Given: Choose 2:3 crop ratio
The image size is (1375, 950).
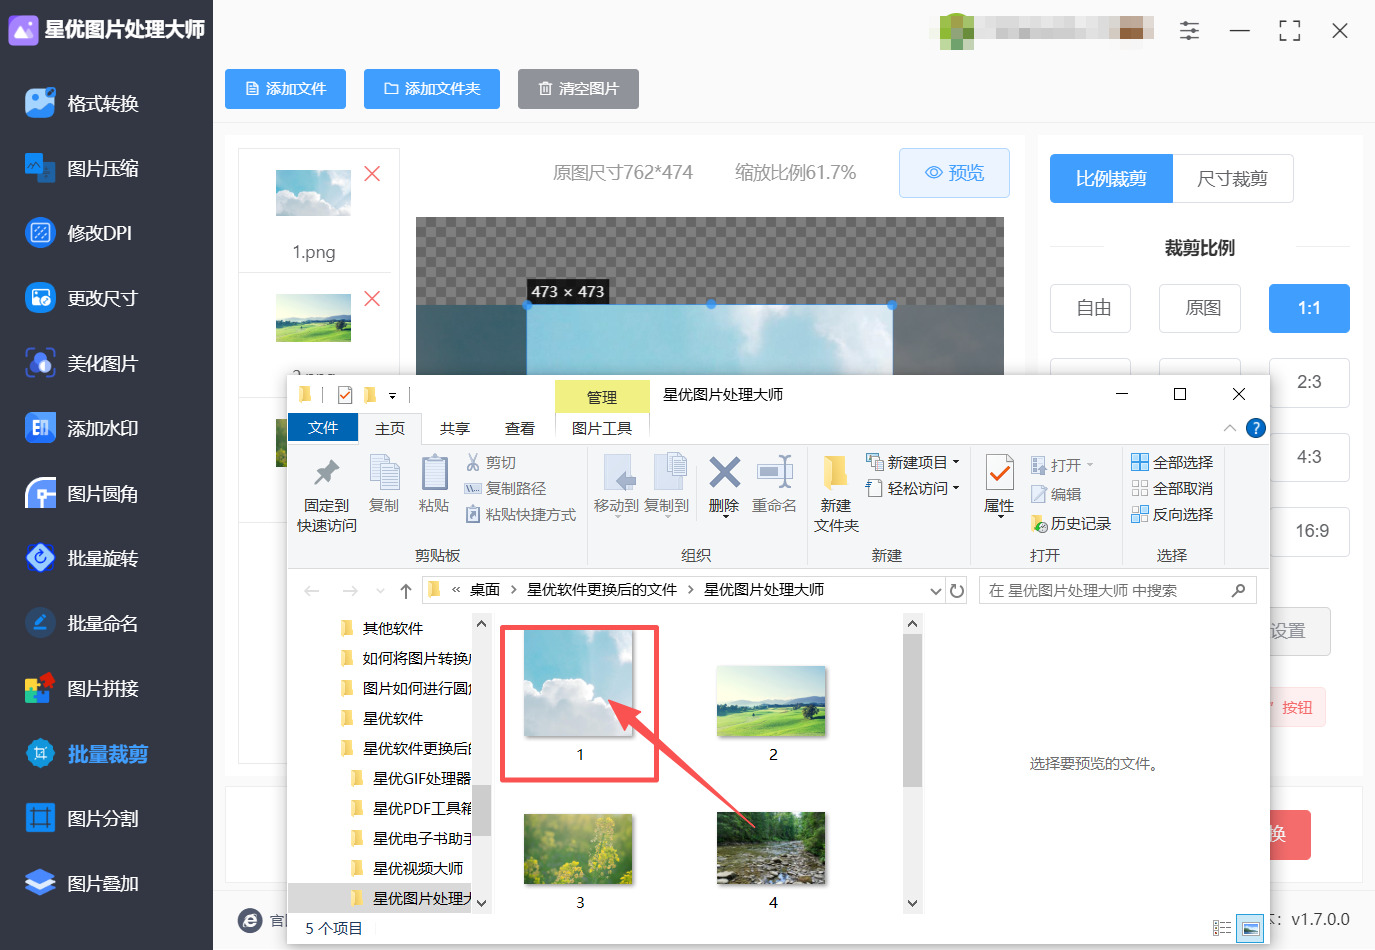Looking at the screenshot, I should click(x=1309, y=383).
